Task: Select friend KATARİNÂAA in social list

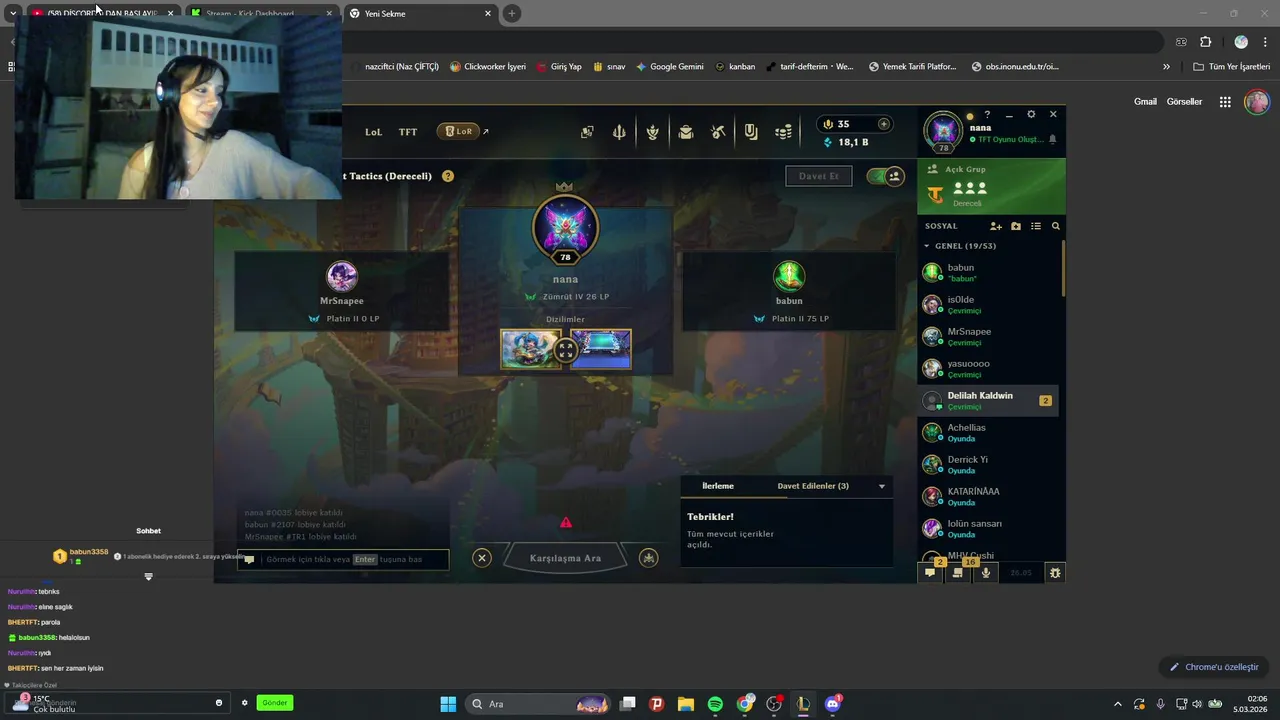Action: point(988,496)
